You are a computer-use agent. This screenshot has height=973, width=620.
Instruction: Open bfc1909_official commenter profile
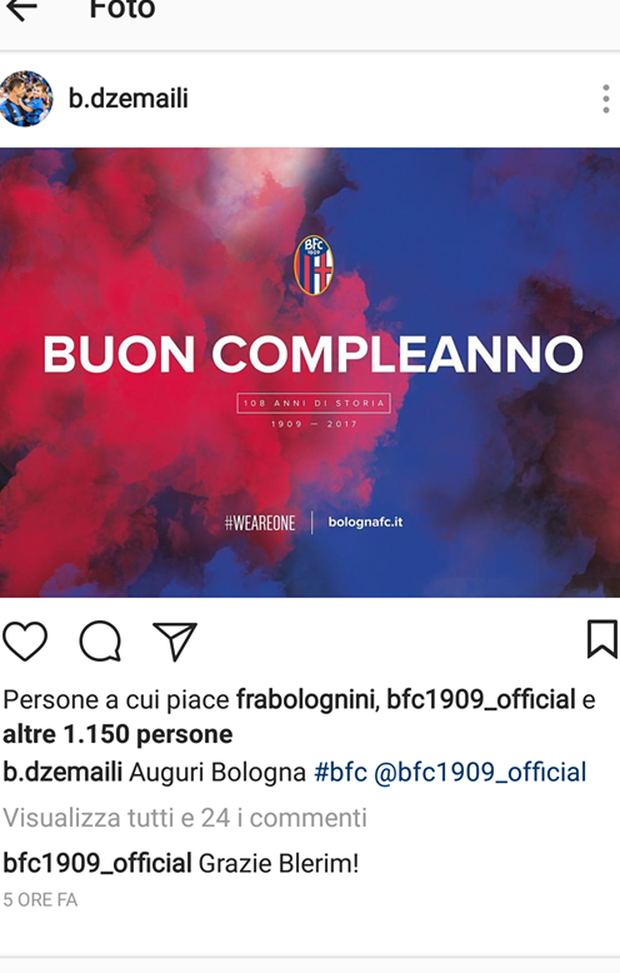pyautogui.click(x=97, y=864)
